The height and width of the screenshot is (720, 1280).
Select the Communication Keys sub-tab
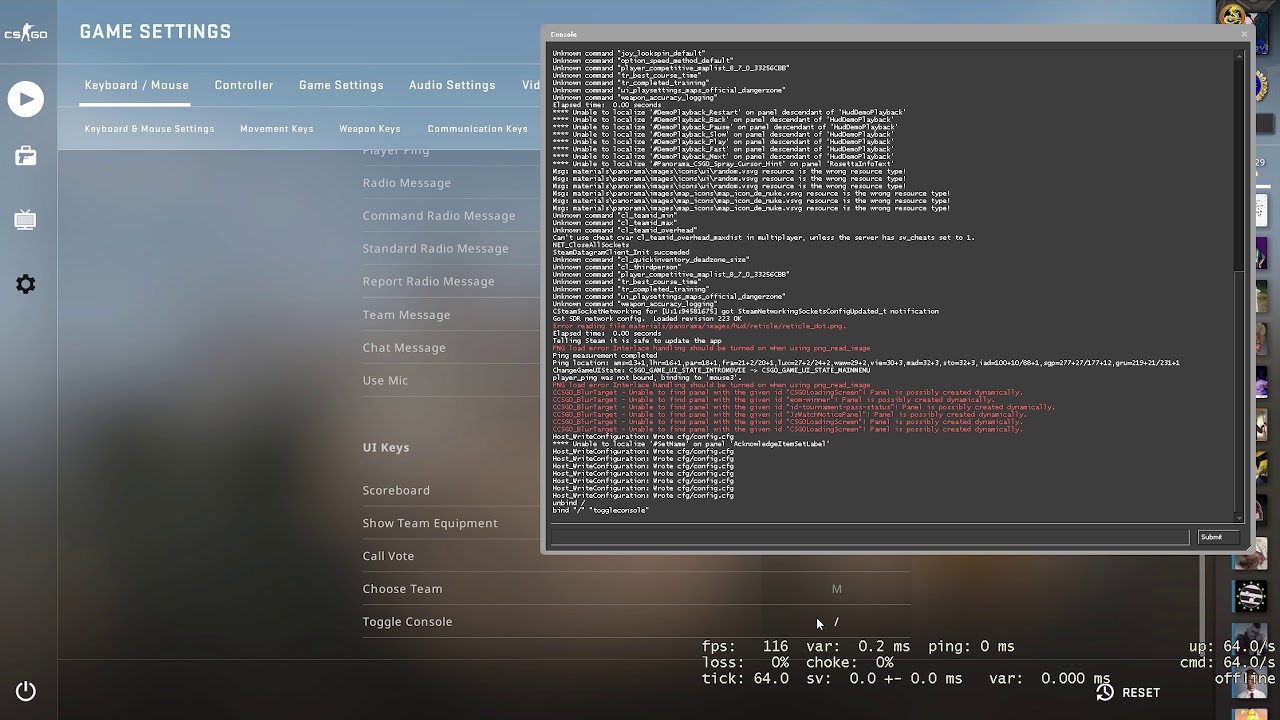[477, 128]
